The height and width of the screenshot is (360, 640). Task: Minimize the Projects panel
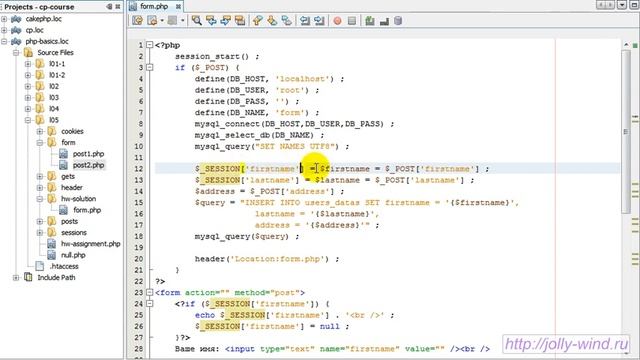pyautogui.click(x=109, y=7)
